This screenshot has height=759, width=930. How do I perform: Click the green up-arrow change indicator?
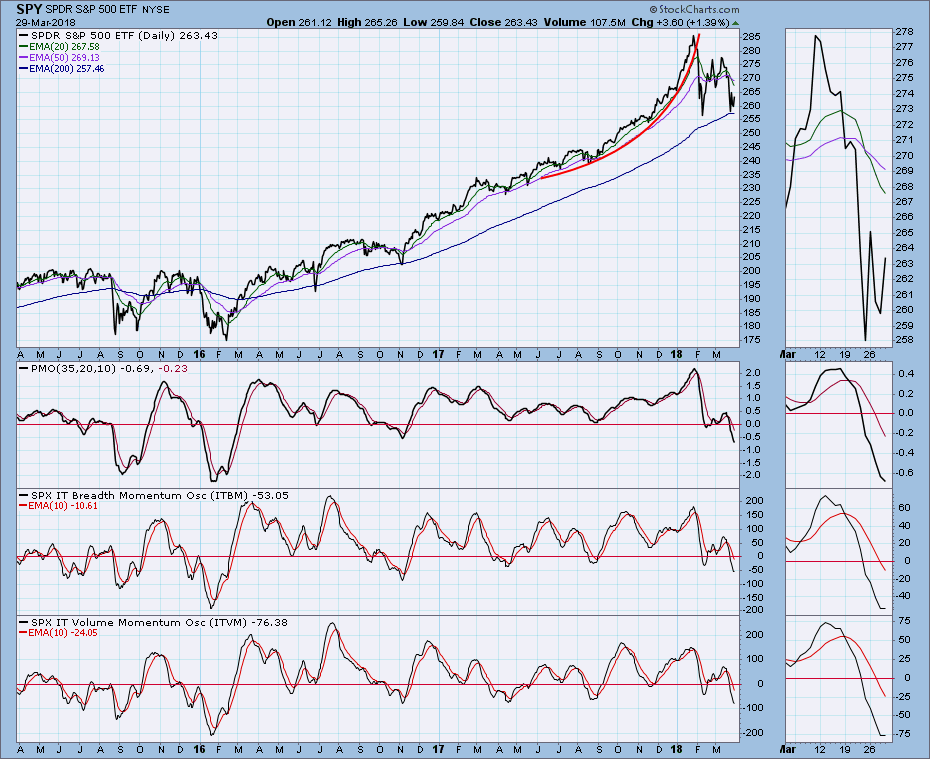(735, 23)
